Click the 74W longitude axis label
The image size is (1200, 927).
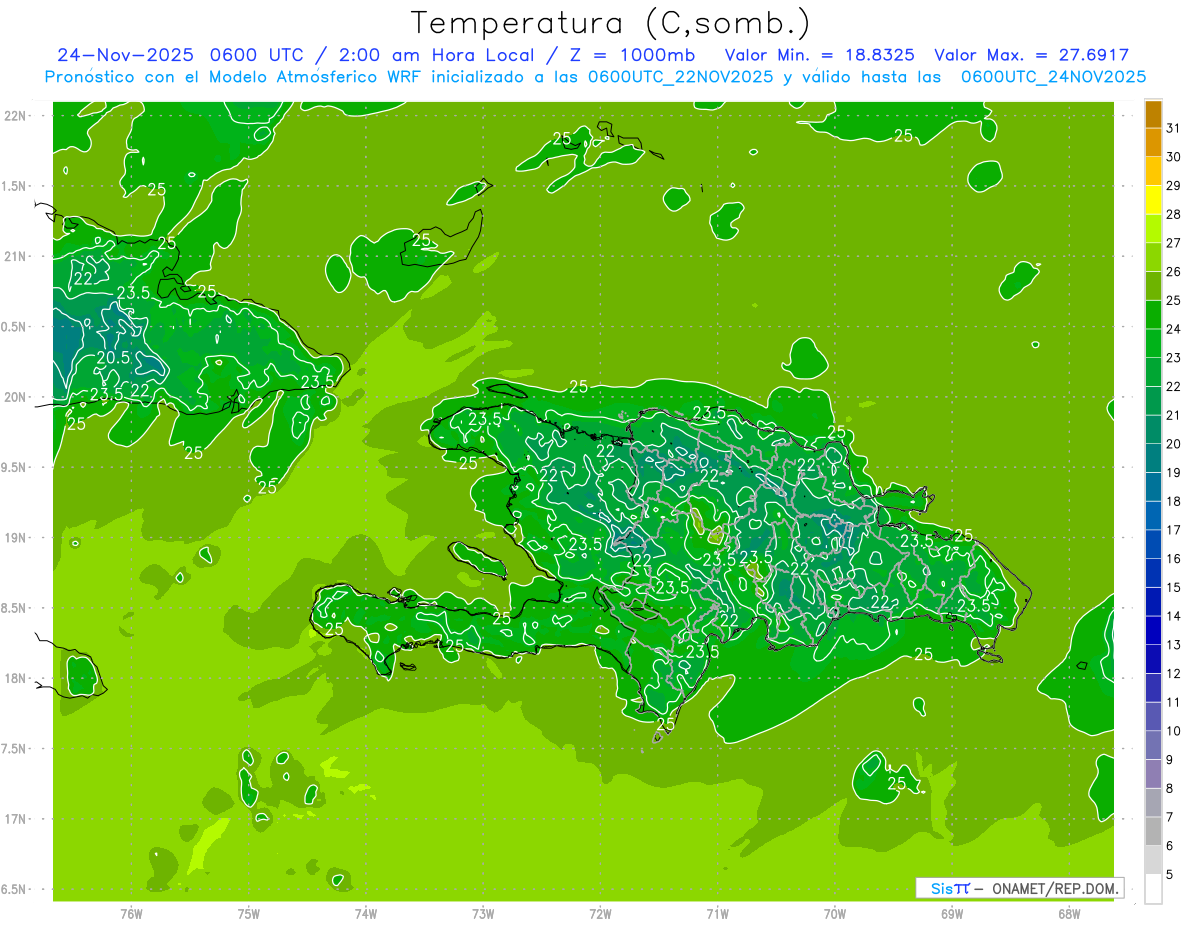tap(365, 914)
